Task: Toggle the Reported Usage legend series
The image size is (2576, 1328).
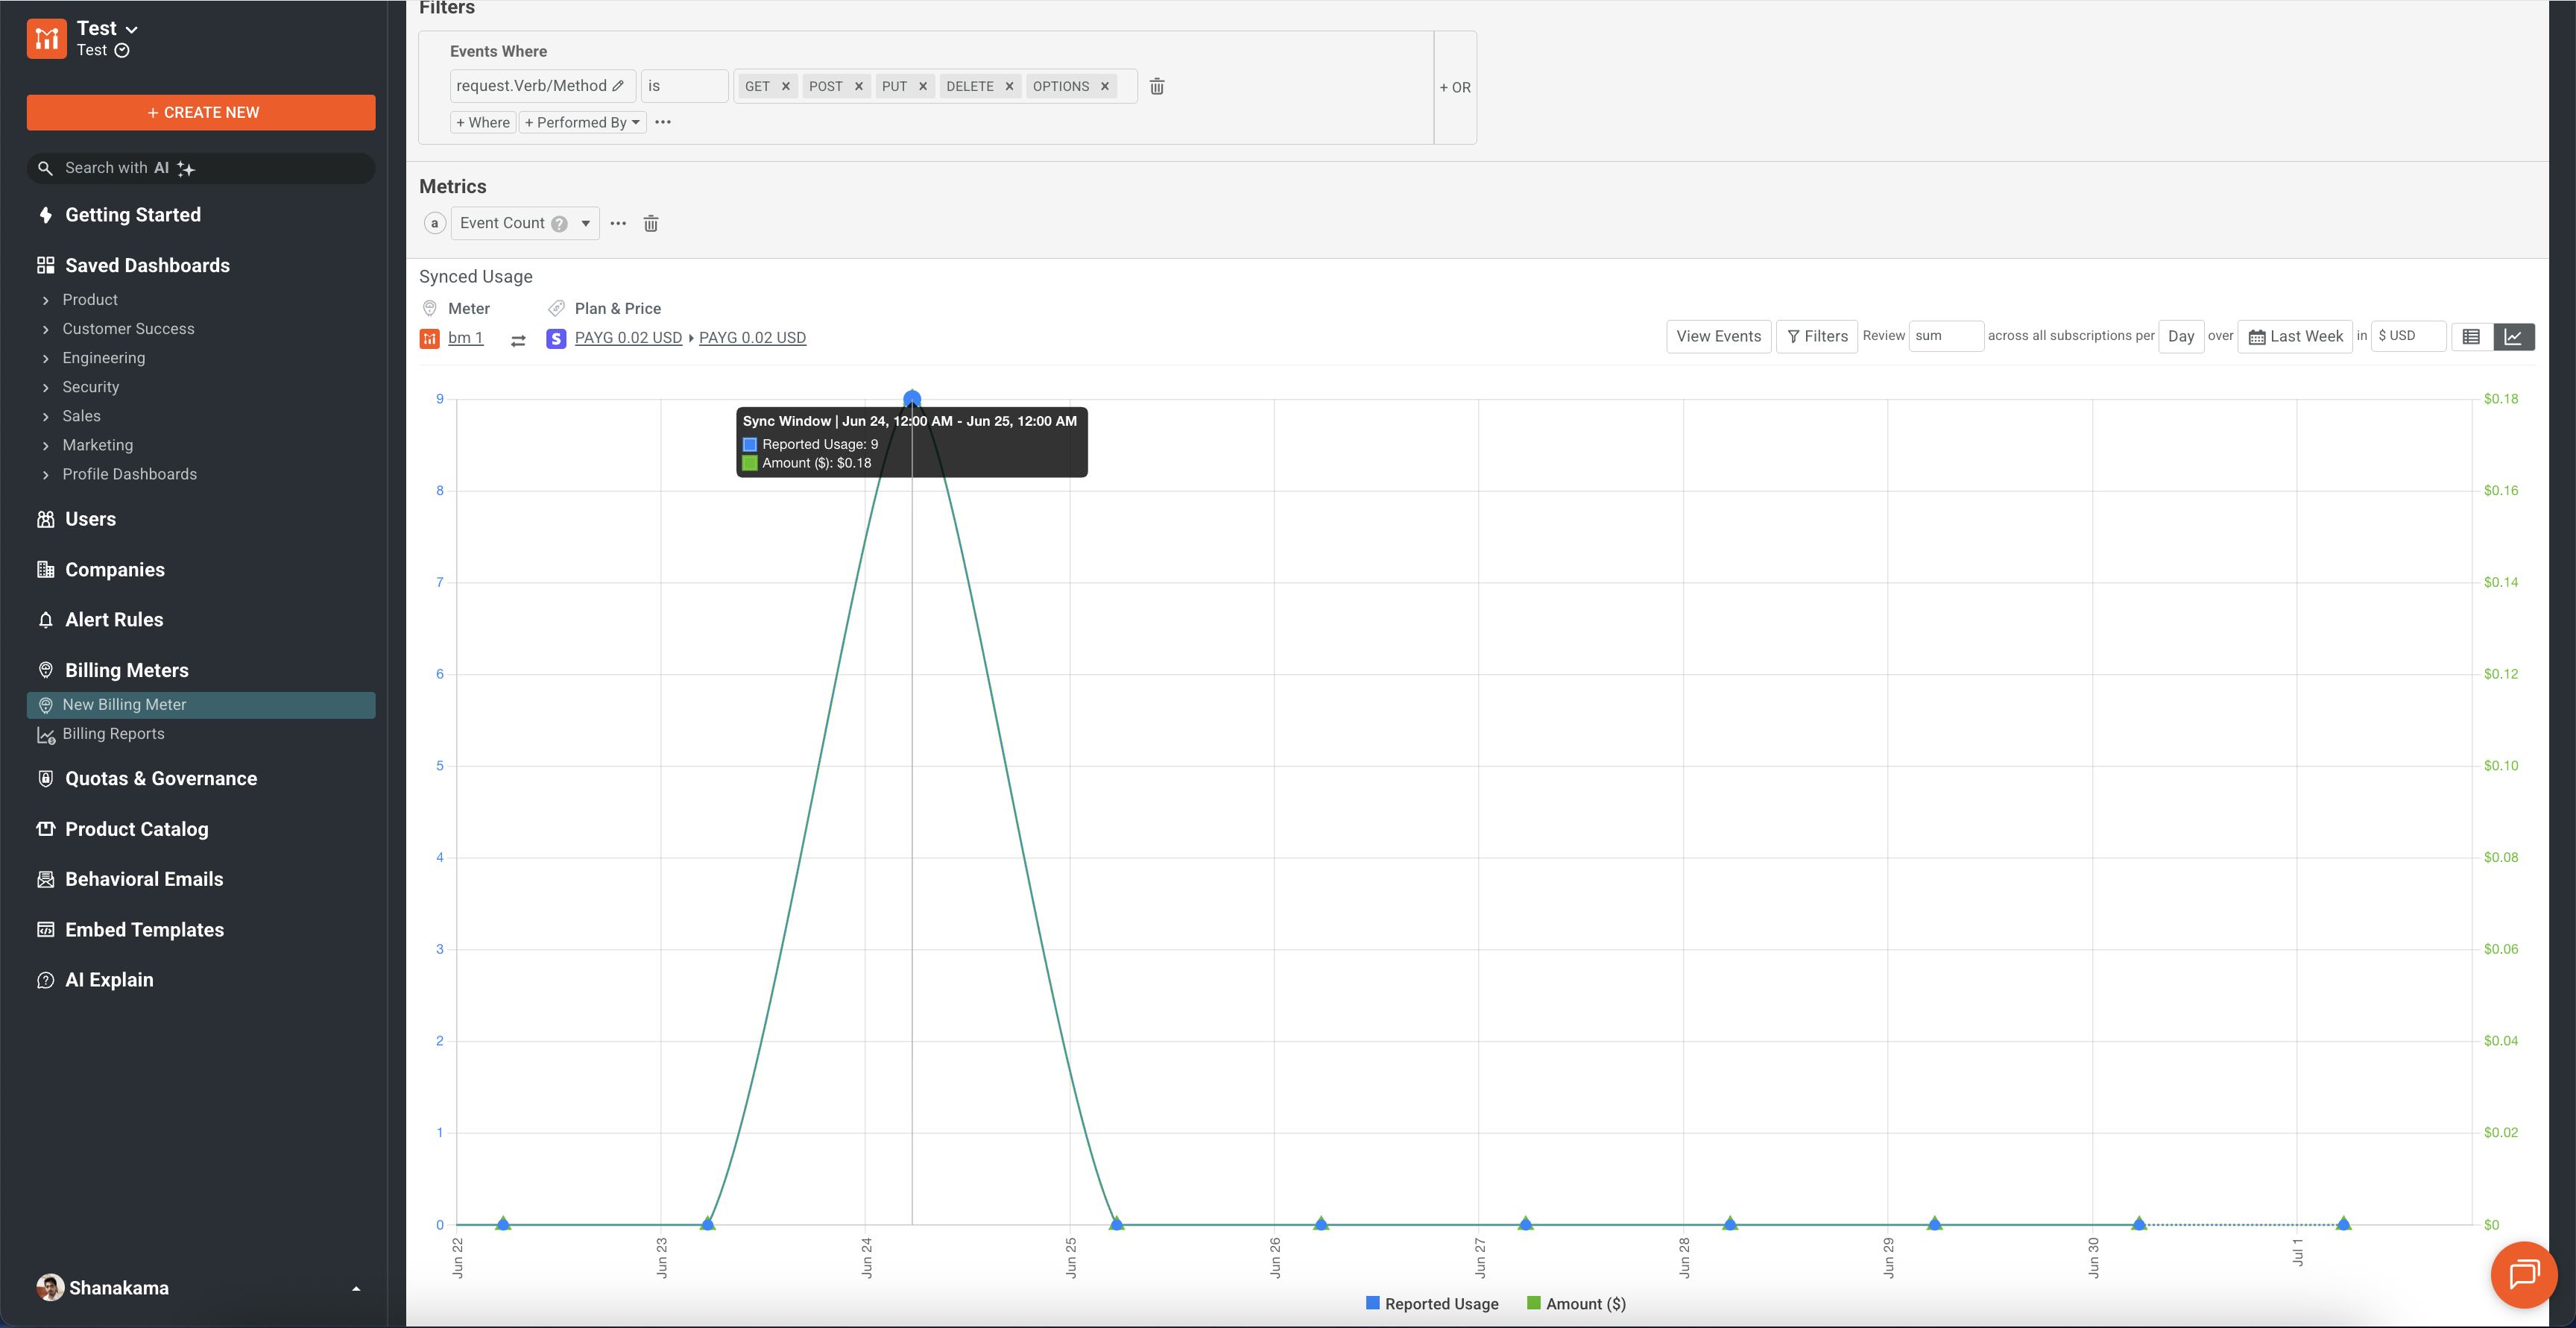Action: [x=1432, y=1304]
